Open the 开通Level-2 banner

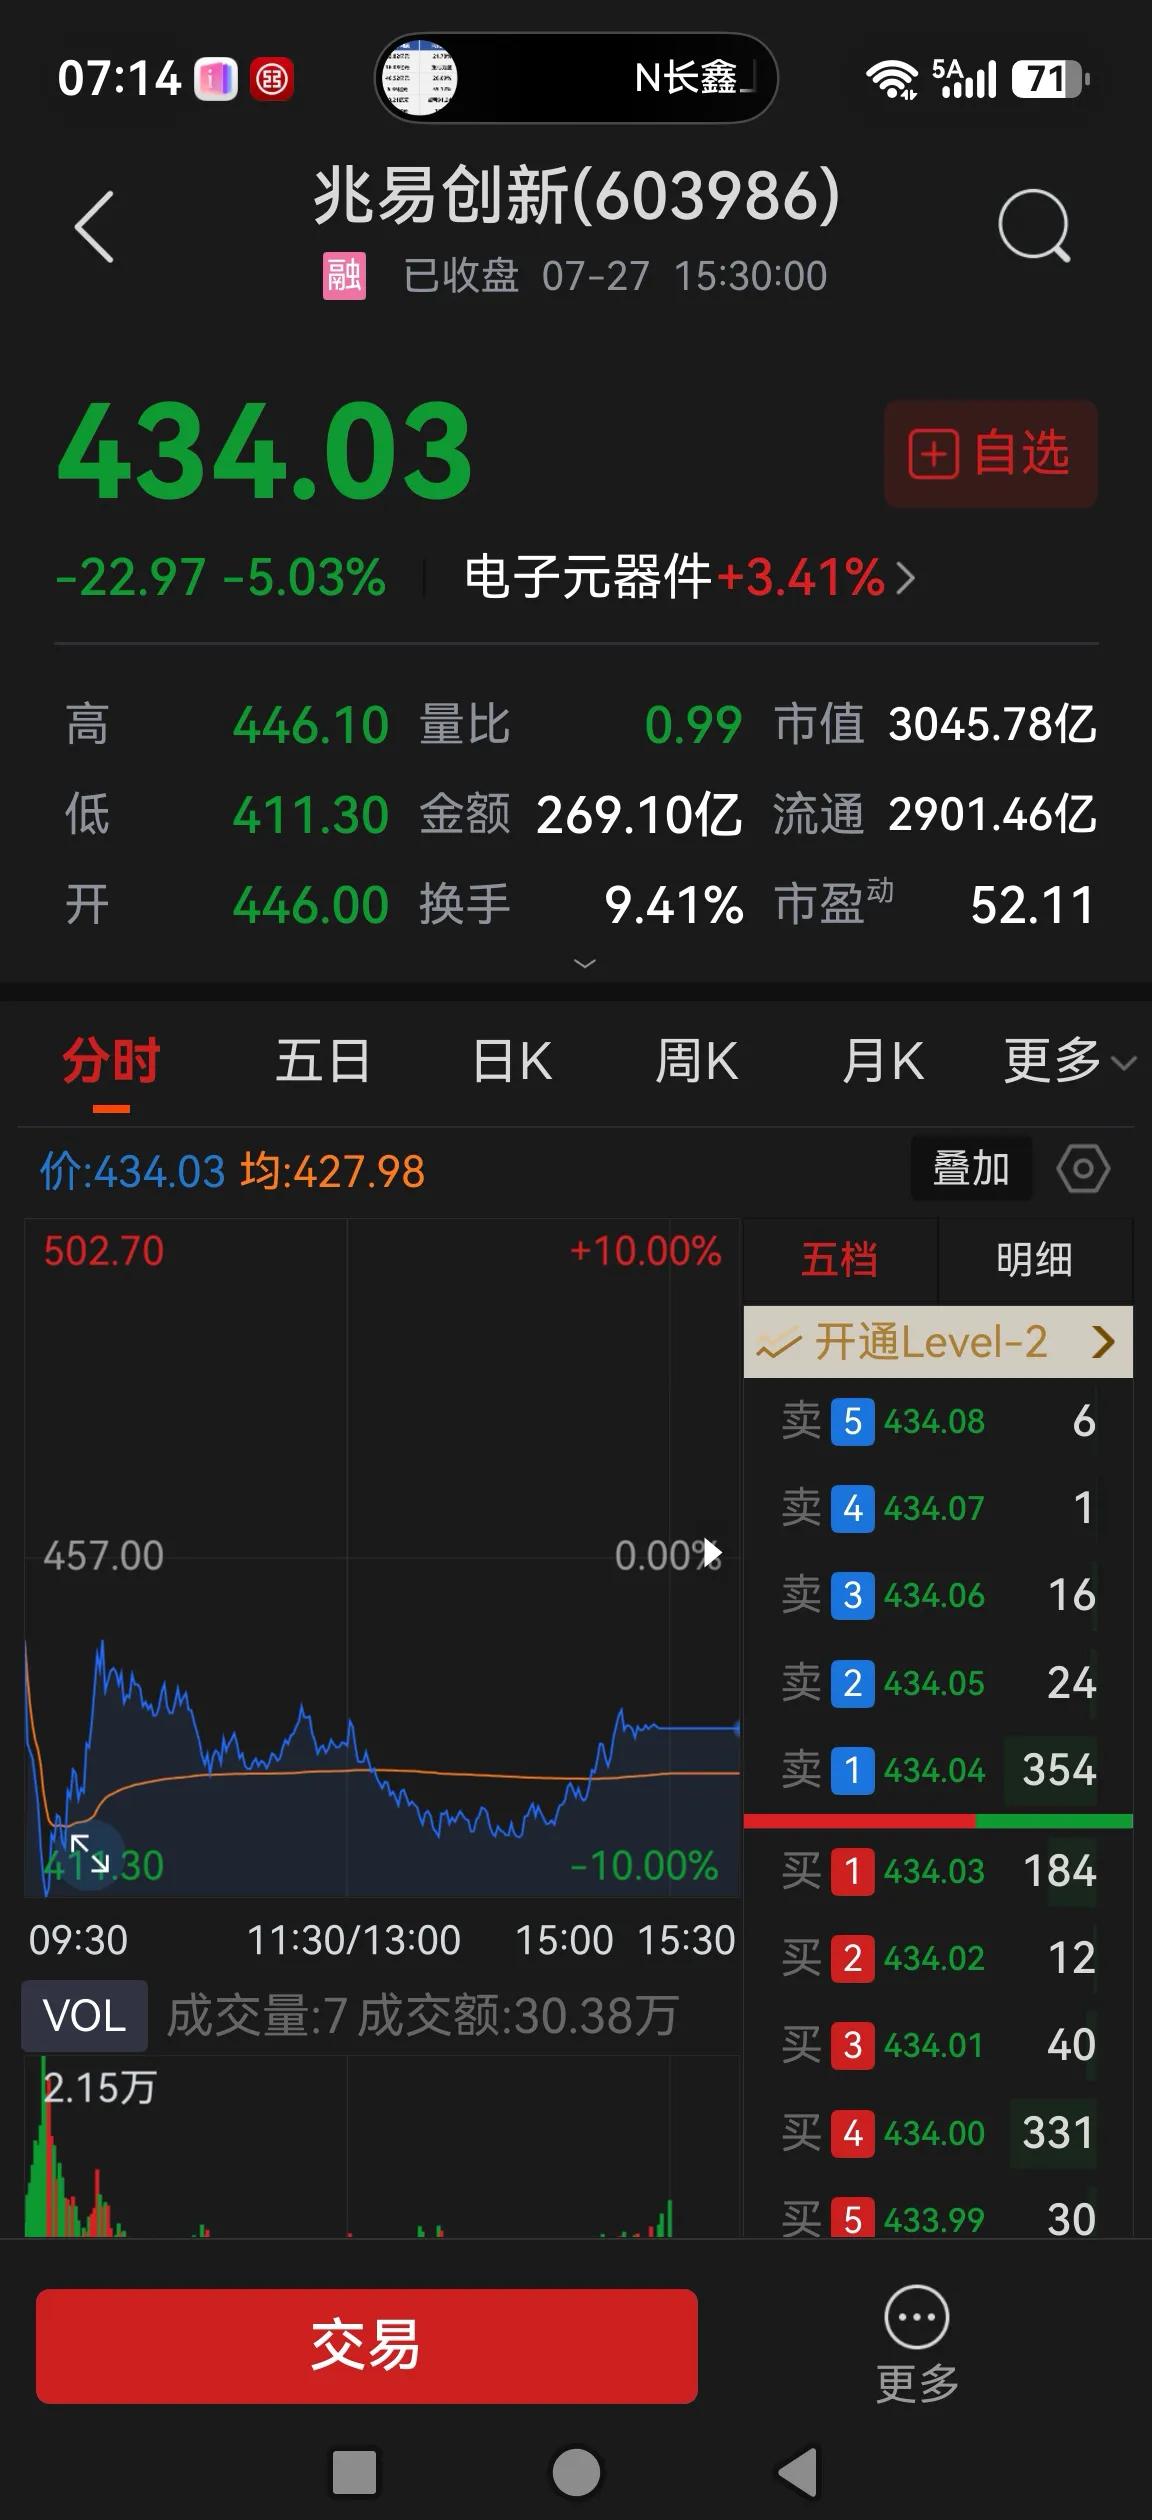pyautogui.click(x=938, y=1342)
